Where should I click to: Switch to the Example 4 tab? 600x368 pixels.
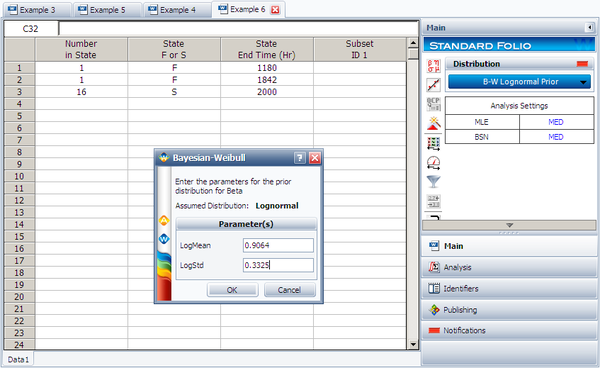(x=178, y=10)
